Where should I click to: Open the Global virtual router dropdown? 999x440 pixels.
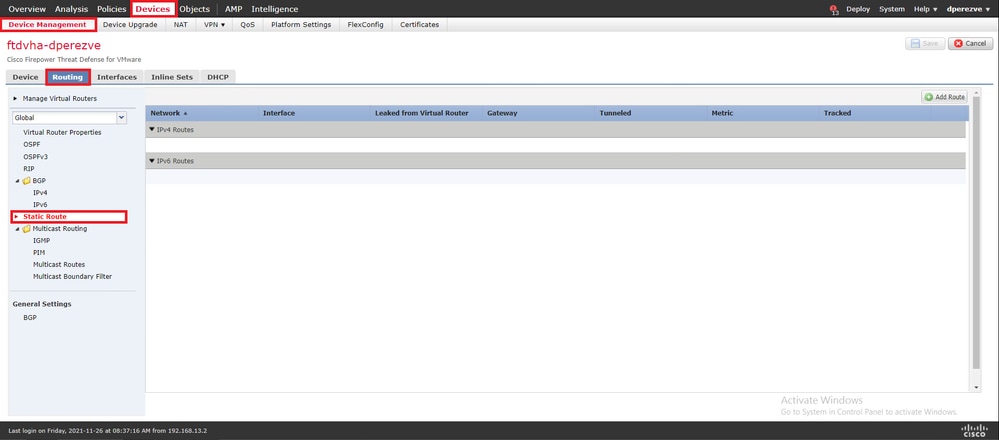click(x=122, y=118)
